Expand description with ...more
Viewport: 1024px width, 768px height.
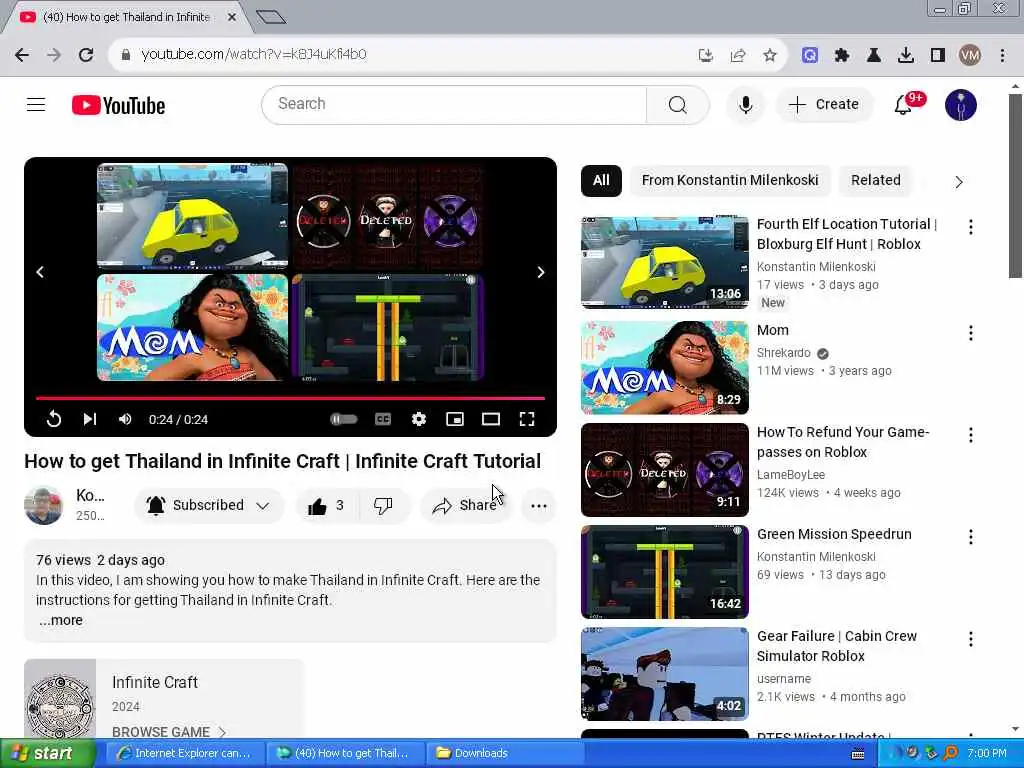61,620
